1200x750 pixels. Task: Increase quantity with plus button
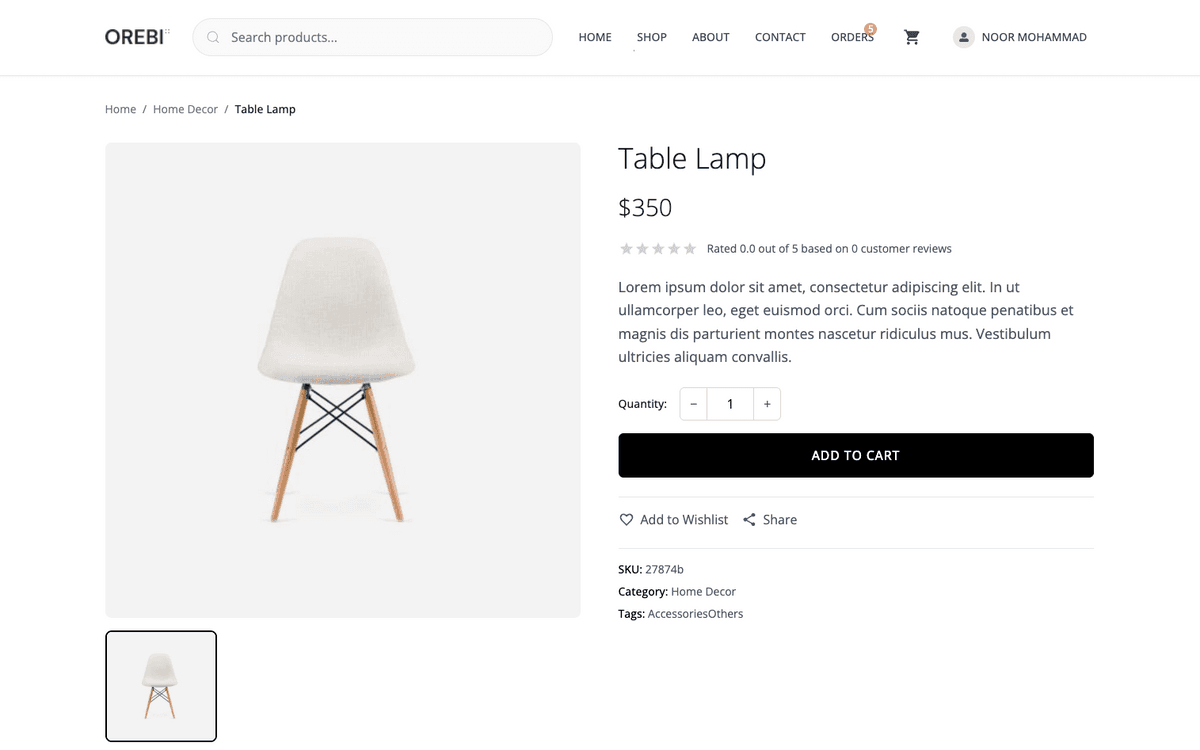[767, 404]
